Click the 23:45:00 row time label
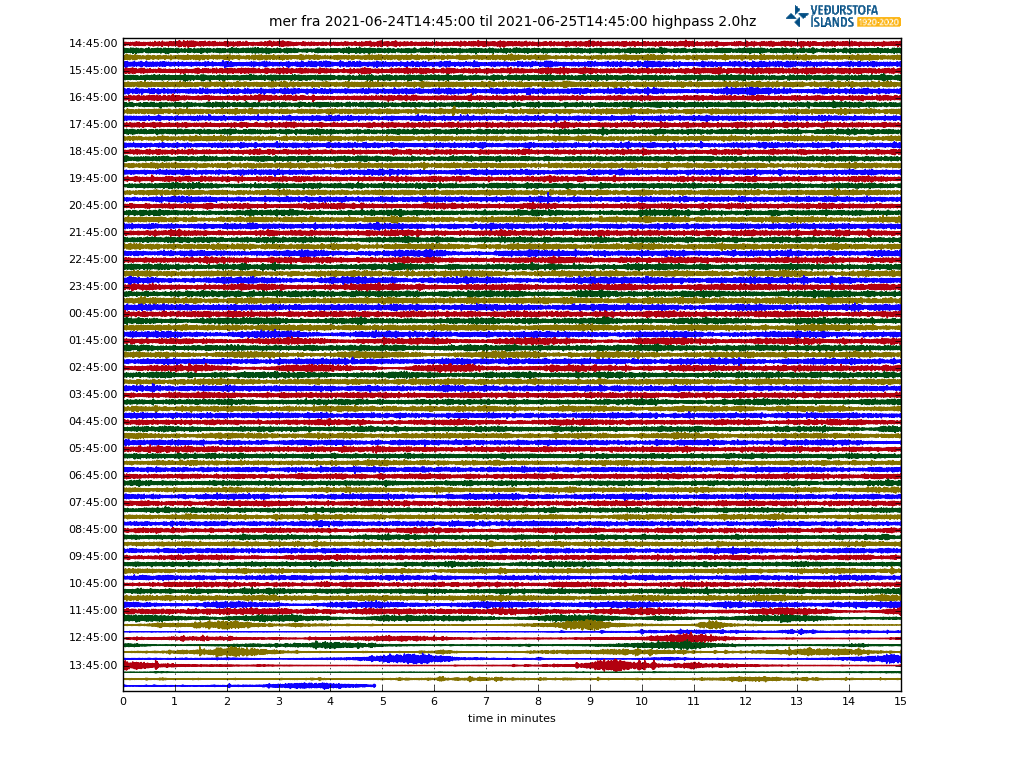The image size is (1024, 768). coord(93,287)
